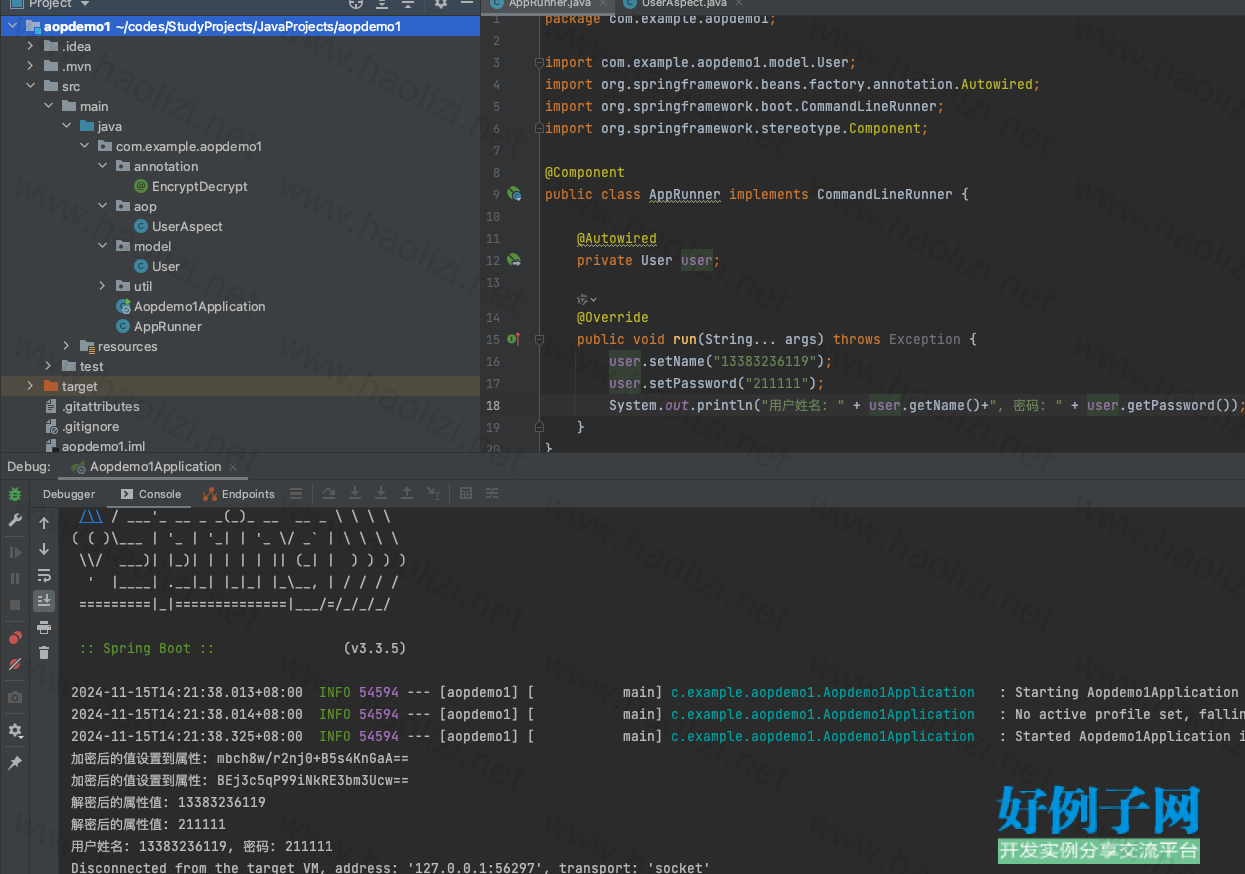Click the scroll-to-end button in console toolbar
The image size is (1245, 874).
[x=44, y=601]
